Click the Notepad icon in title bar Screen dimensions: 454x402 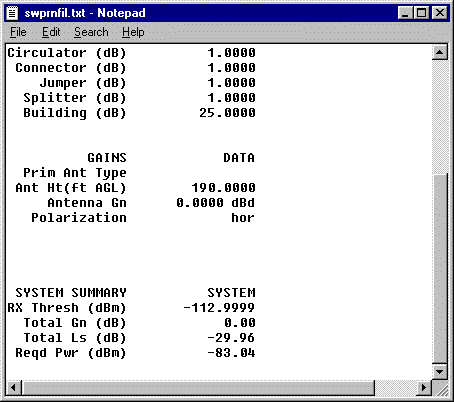(x=13, y=13)
